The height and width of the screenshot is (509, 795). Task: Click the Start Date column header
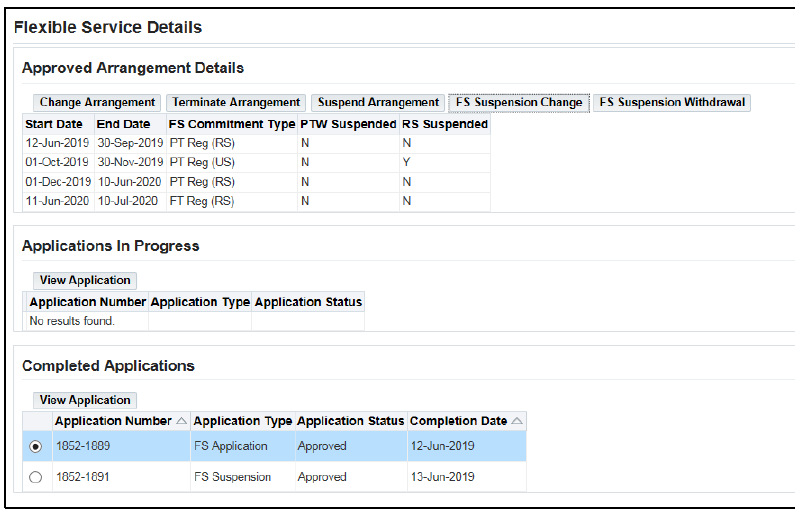pos(54,125)
